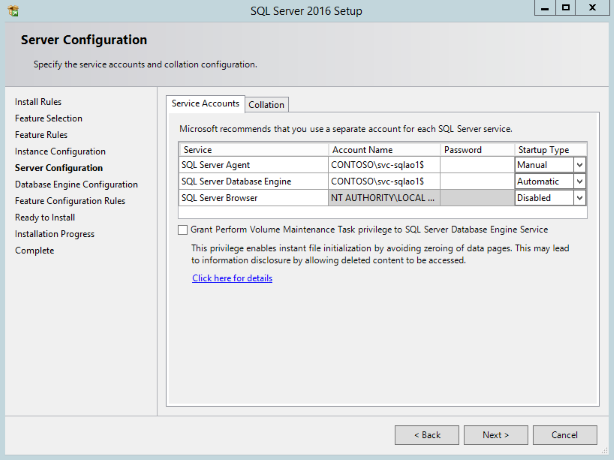Screen dimensions: 614x460
Task: Click the Ready to Install step
Action: tap(45, 217)
